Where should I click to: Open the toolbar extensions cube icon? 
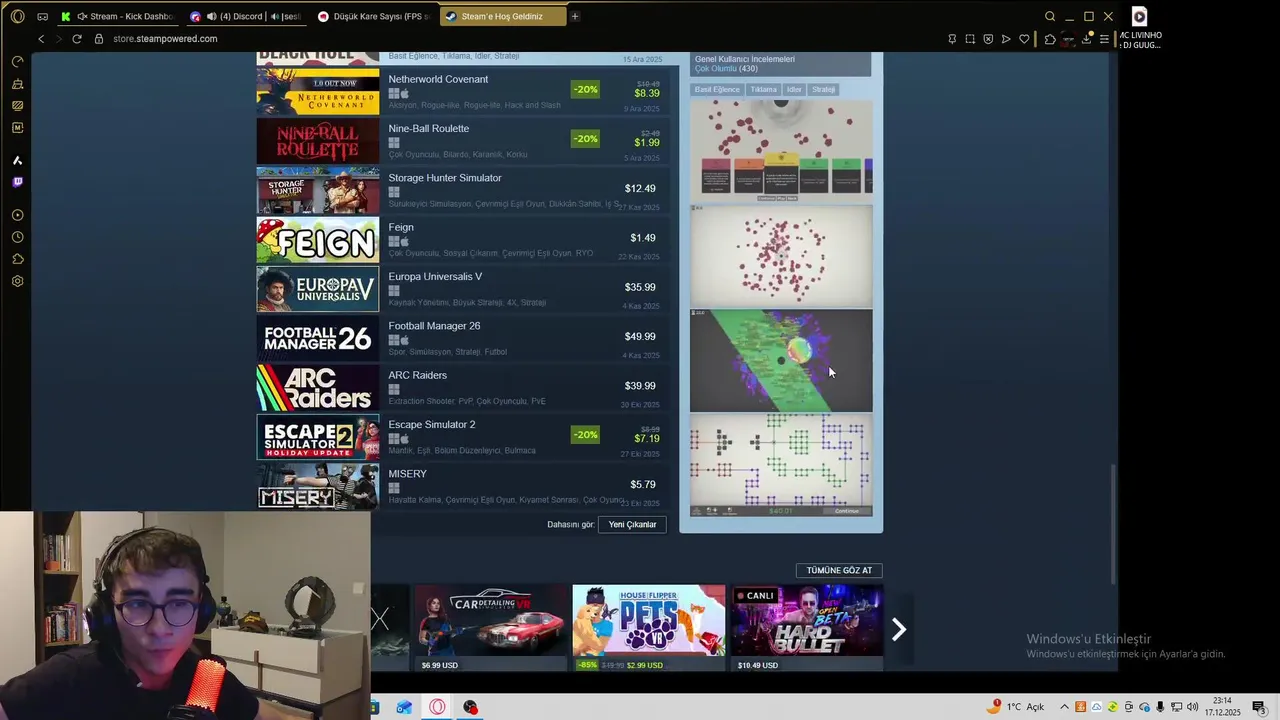pyautogui.click(x=1050, y=39)
